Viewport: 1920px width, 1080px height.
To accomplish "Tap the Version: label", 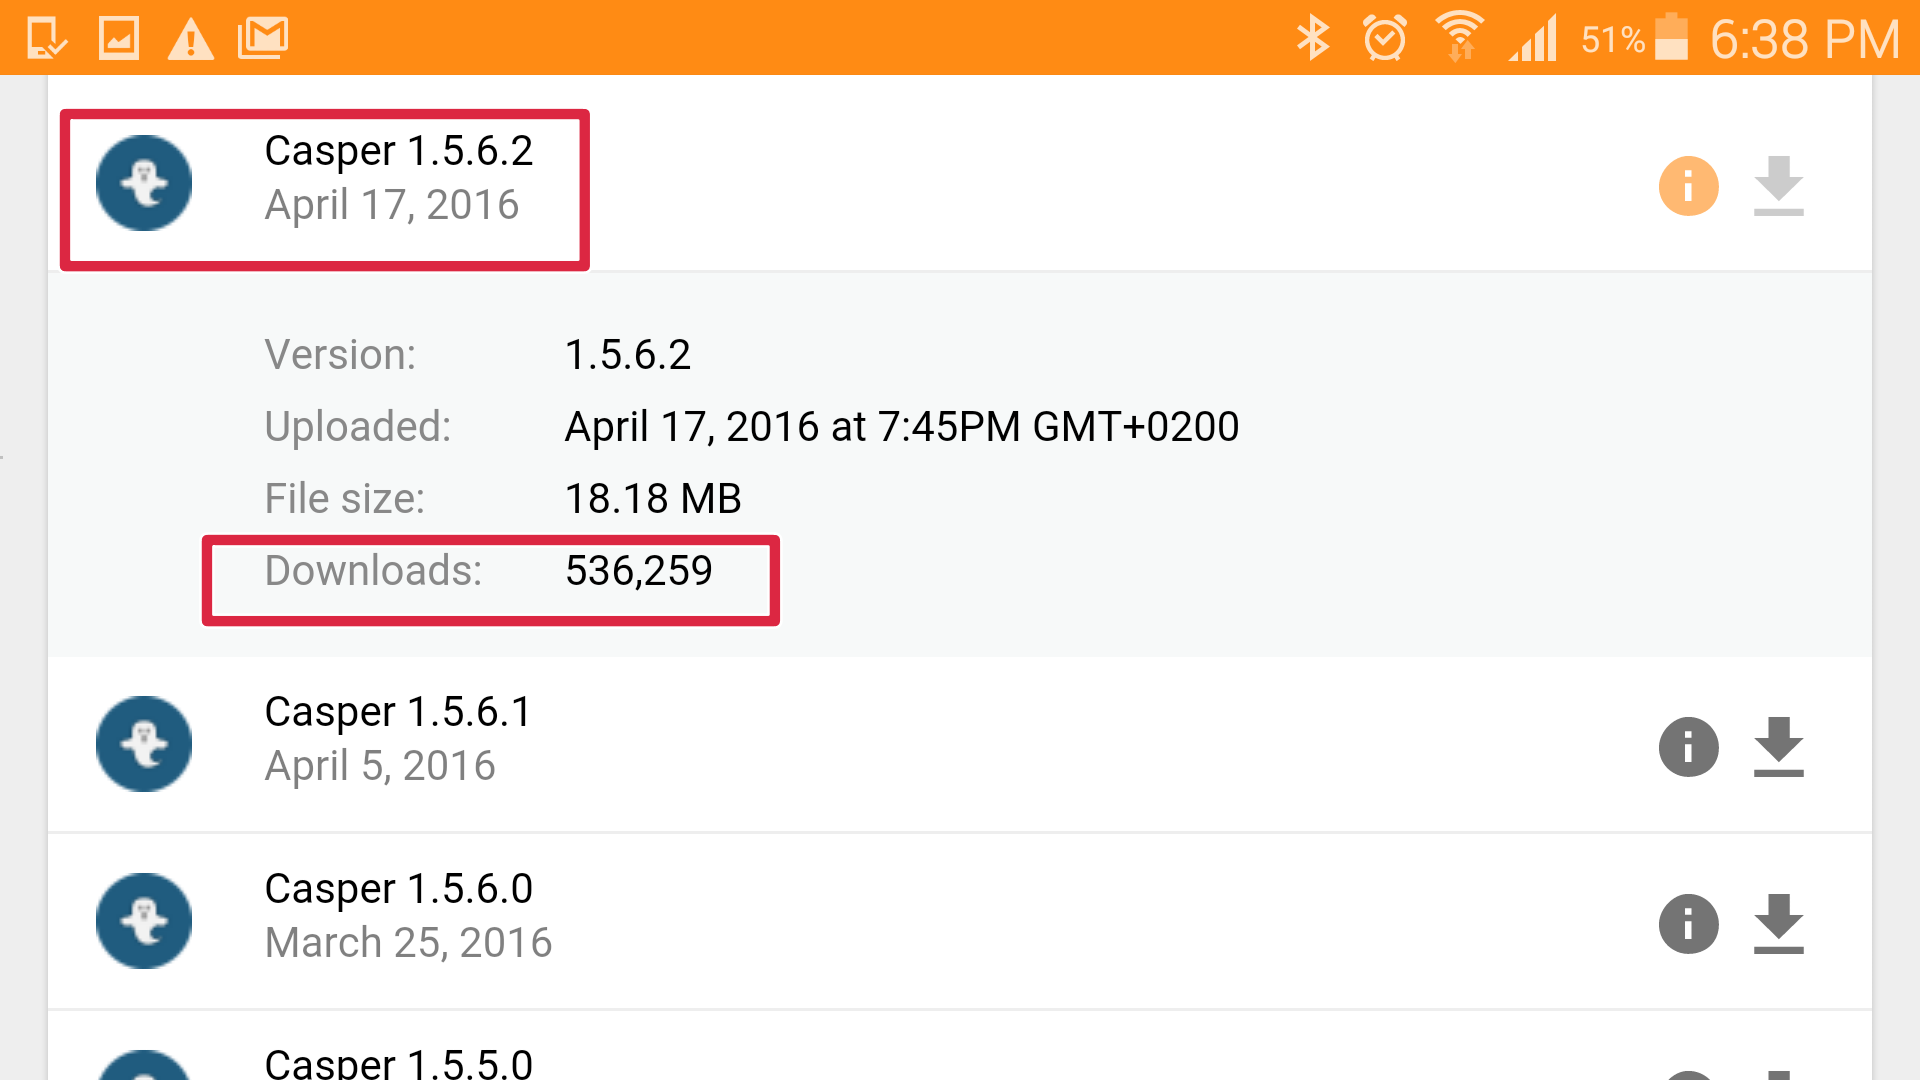I will [340, 355].
